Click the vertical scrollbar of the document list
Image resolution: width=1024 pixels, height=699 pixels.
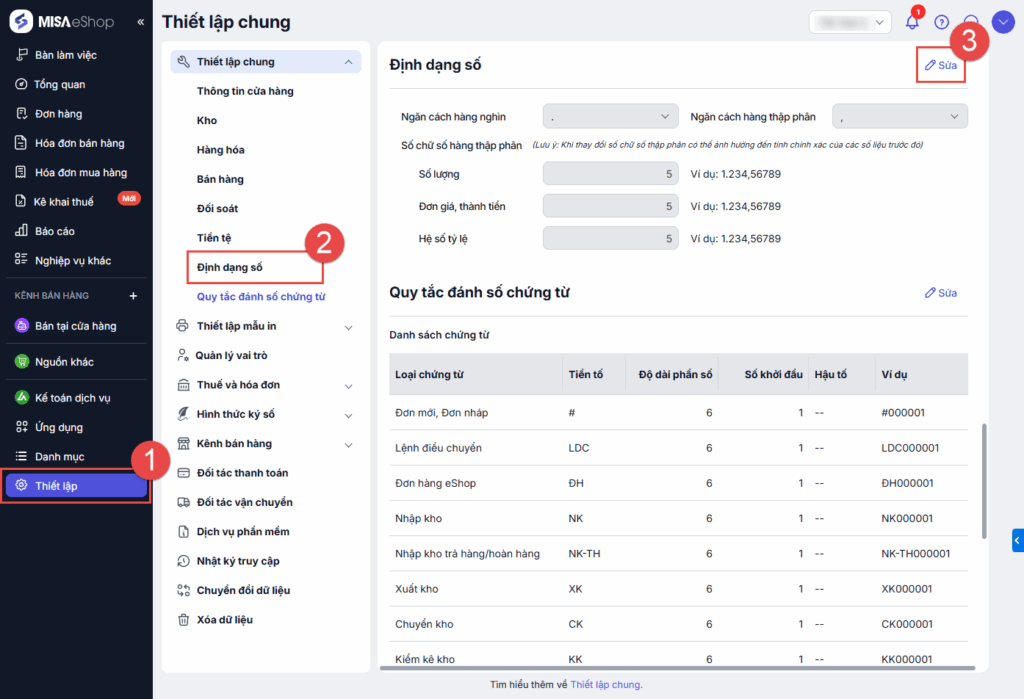(984, 480)
